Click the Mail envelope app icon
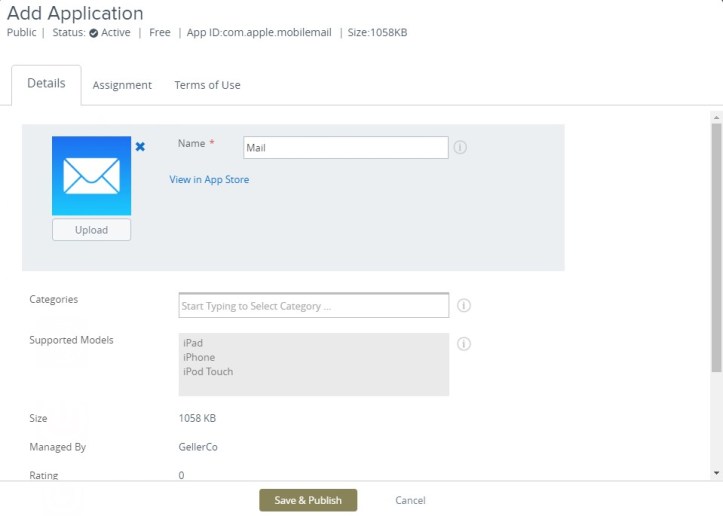The image size is (723, 516). (91, 176)
